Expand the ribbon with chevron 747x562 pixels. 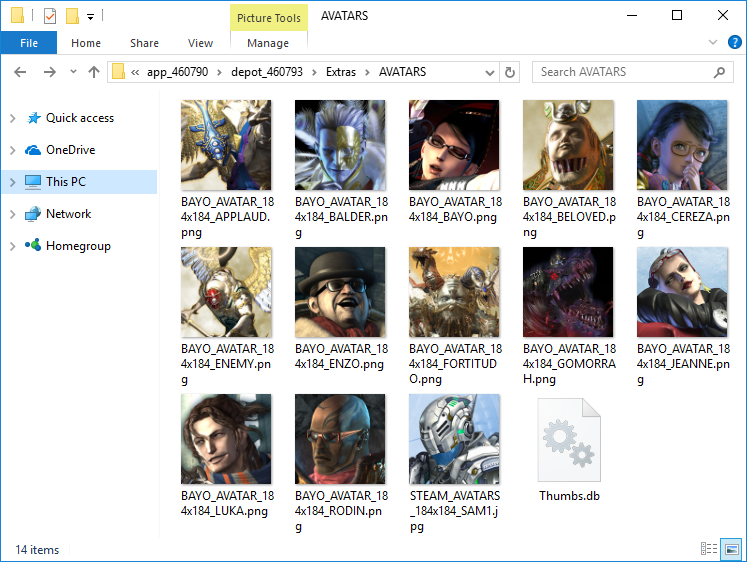[x=712, y=43]
